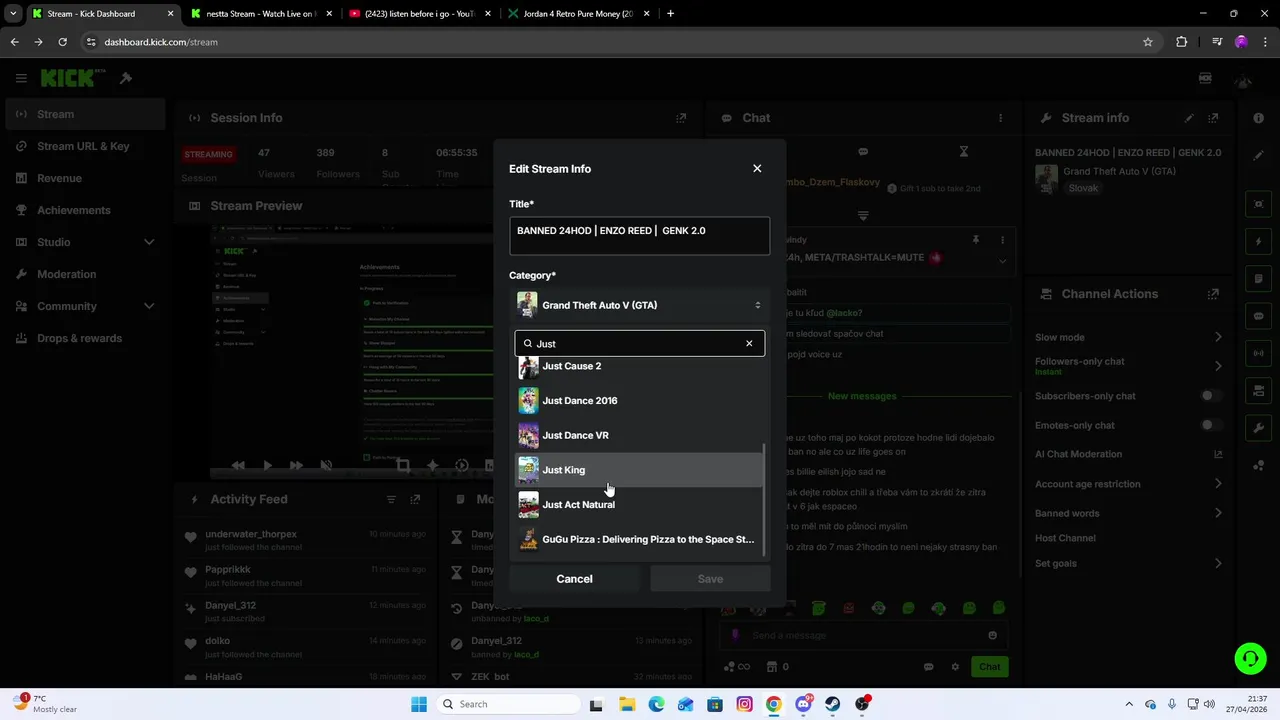Select Just Cause 2 category
Screen dimensions: 1280x720
click(639, 367)
